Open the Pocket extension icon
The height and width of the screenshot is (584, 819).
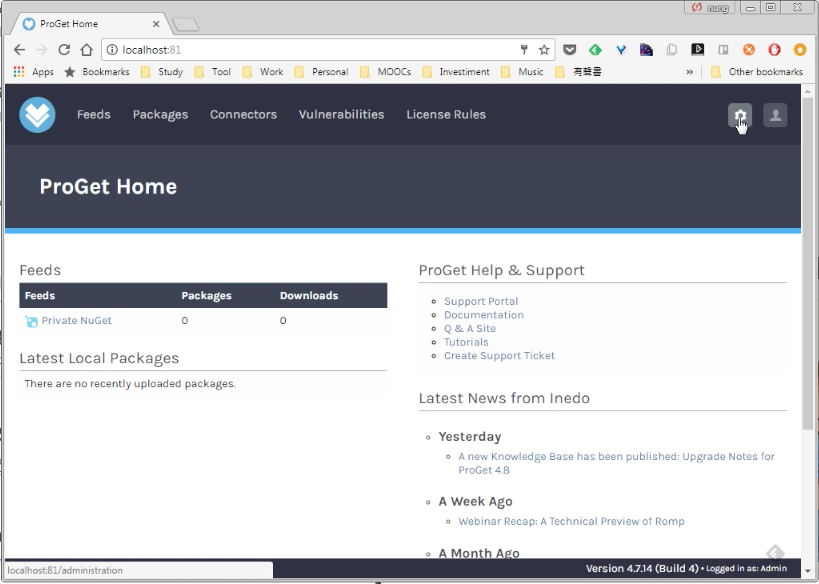coord(569,50)
